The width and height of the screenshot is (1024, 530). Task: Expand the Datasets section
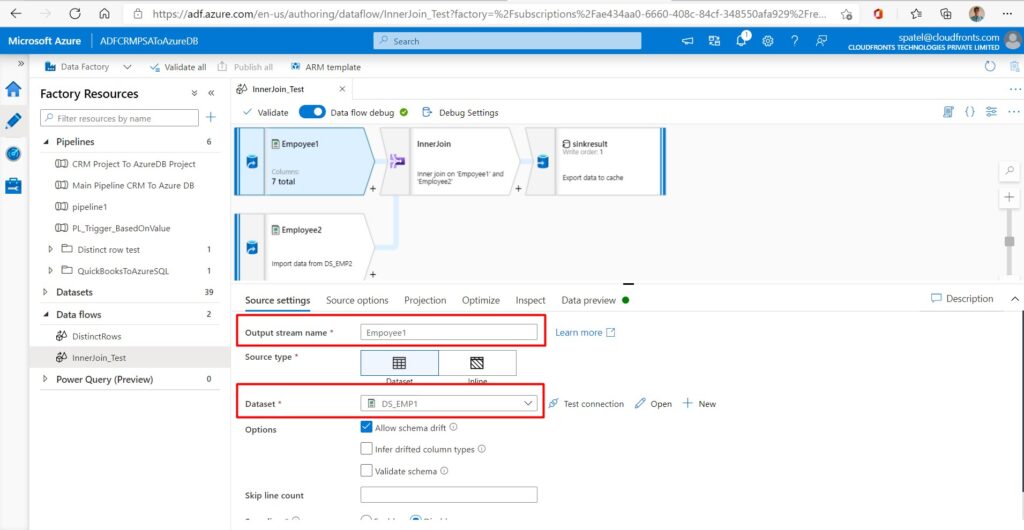pyautogui.click(x=45, y=292)
